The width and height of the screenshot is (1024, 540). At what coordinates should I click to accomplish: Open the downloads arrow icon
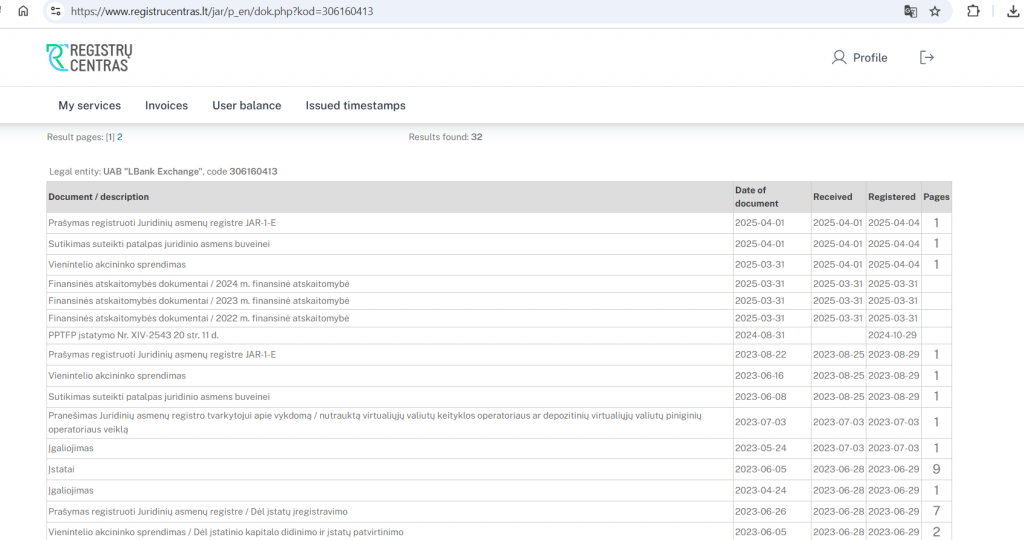tap(1013, 11)
